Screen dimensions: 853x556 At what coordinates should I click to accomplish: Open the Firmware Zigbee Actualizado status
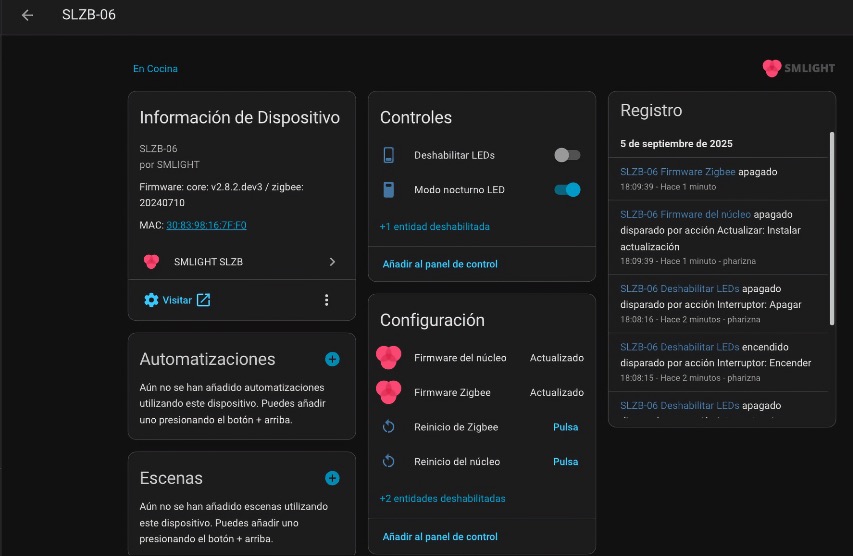[557, 392]
